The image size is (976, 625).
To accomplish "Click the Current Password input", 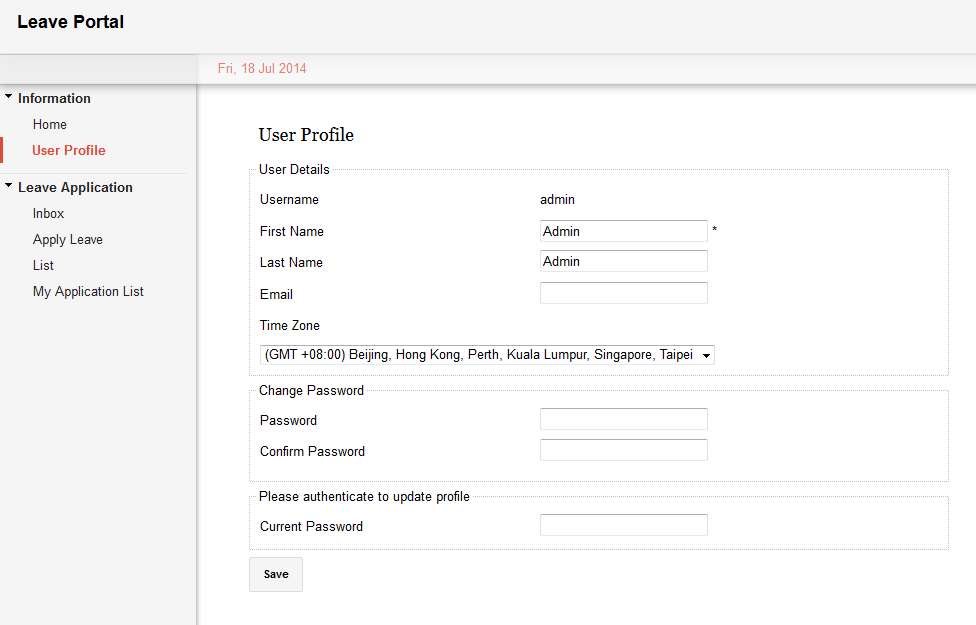I will 623,526.
